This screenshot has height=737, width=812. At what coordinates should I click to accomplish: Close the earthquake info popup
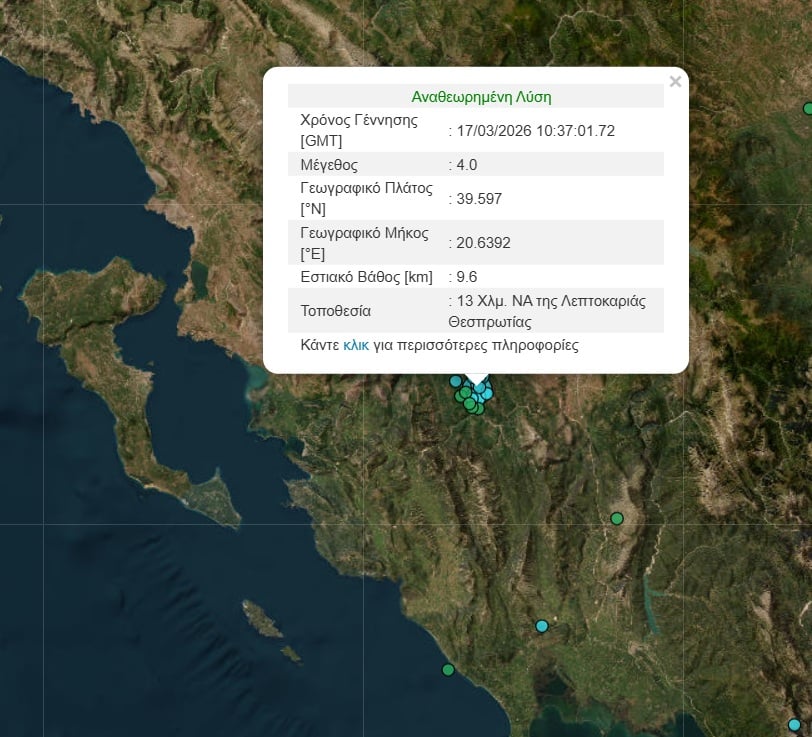point(675,82)
